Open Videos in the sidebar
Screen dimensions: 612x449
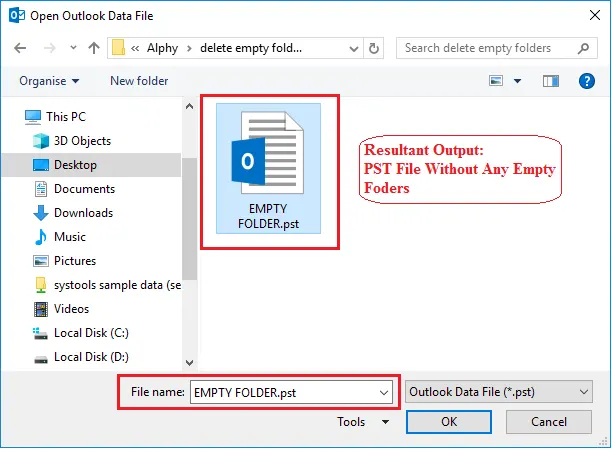(71, 309)
